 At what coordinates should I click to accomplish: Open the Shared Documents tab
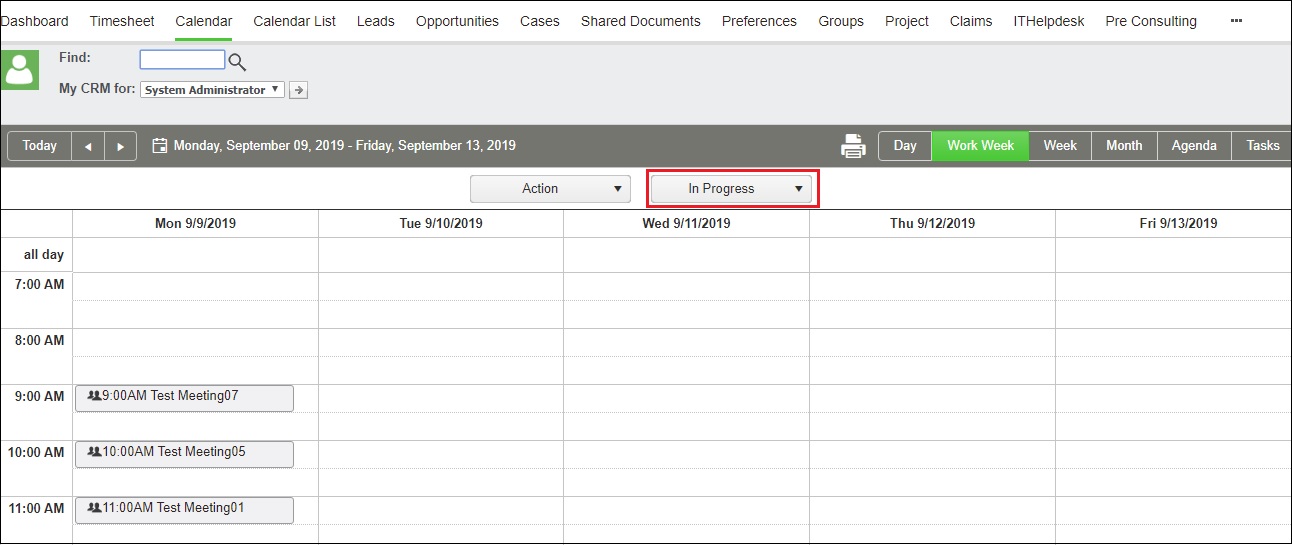coord(641,21)
